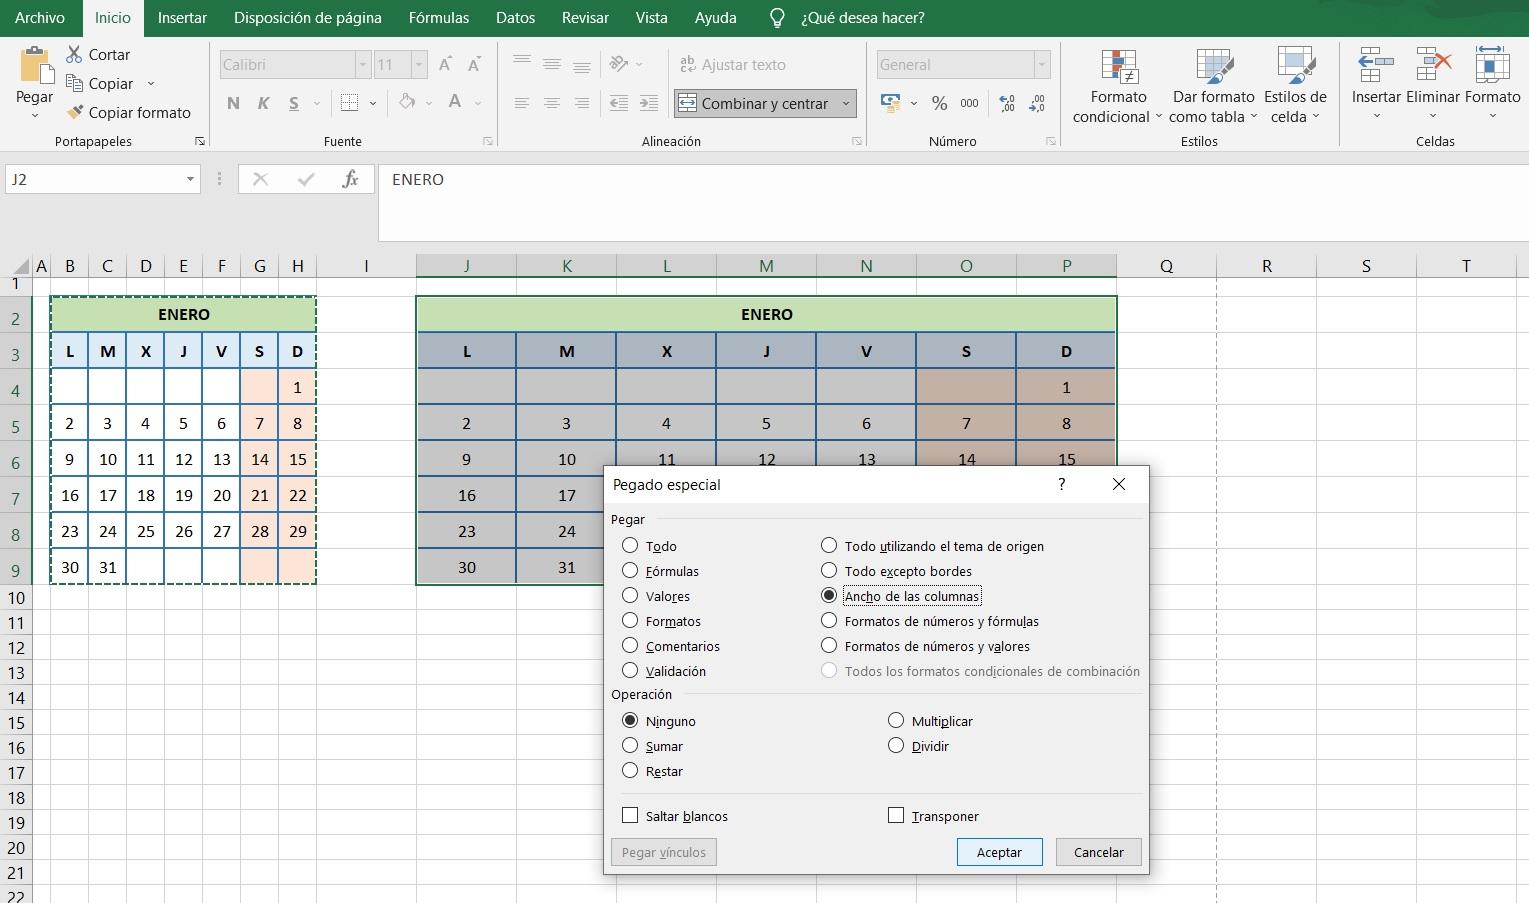The height and width of the screenshot is (903, 1529).
Task: Click the Eliminar celdas icon
Action: (1432, 62)
